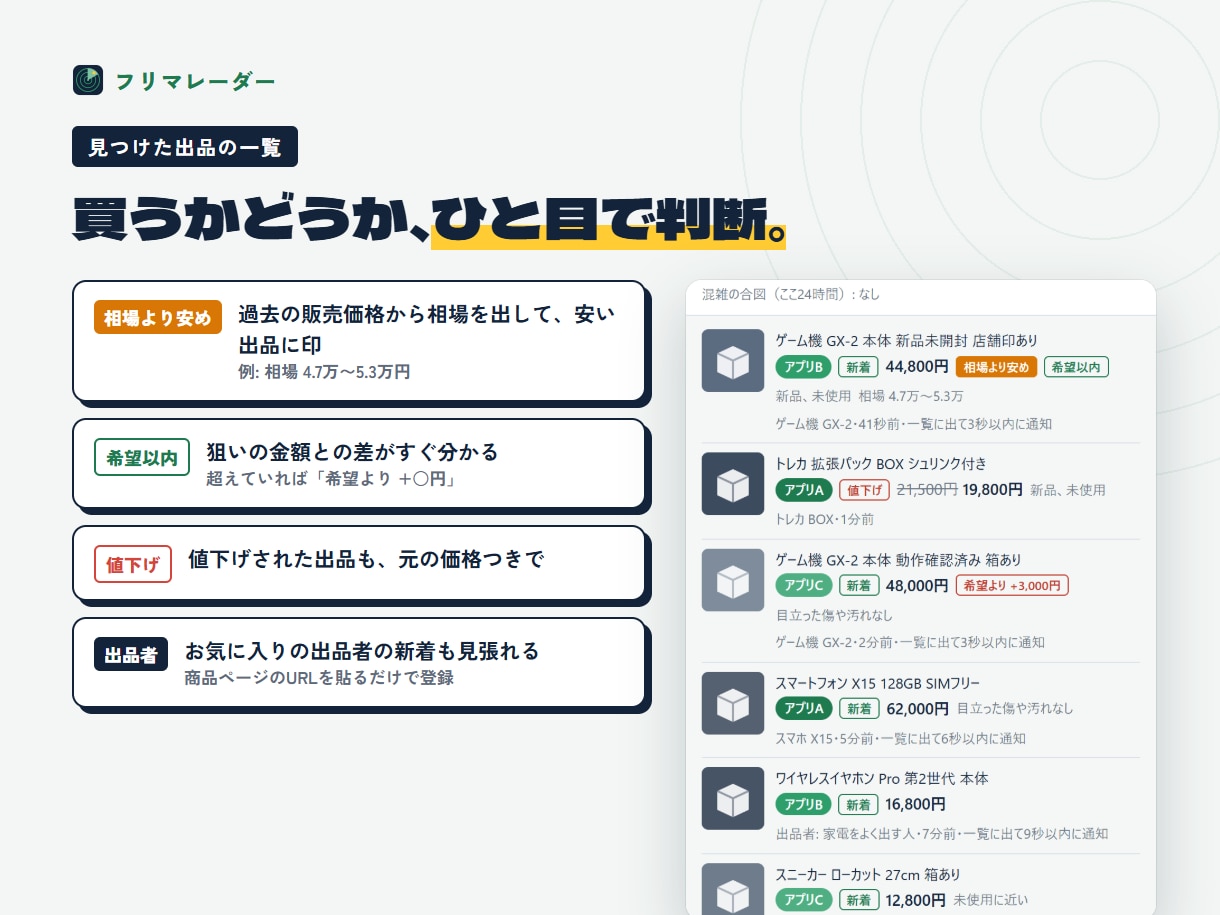Click the 新着 tag on the 48,000円 listing

pos(858,585)
